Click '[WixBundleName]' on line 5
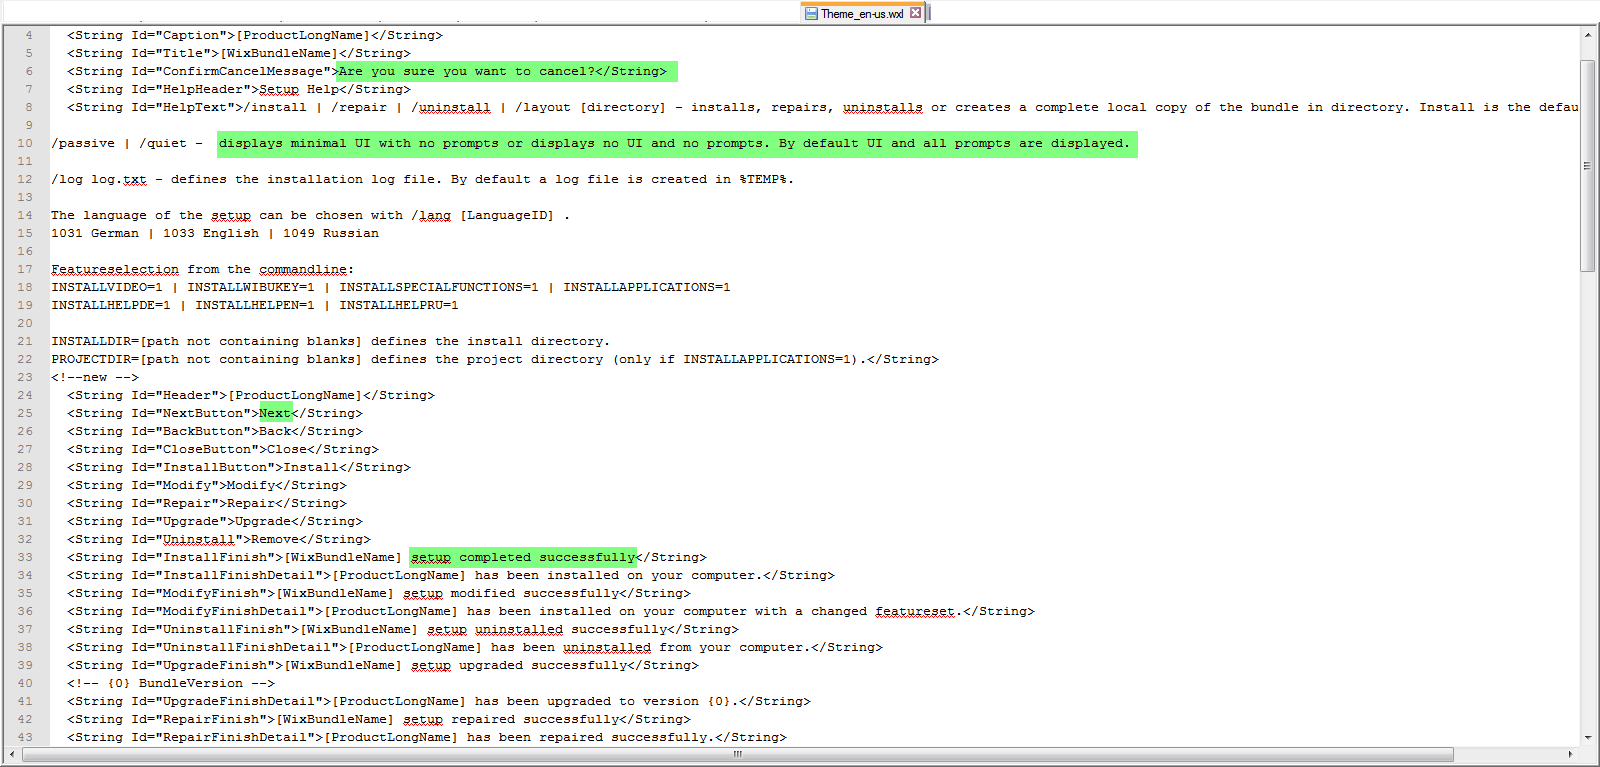The image size is (1600, 767). (279, 53)
